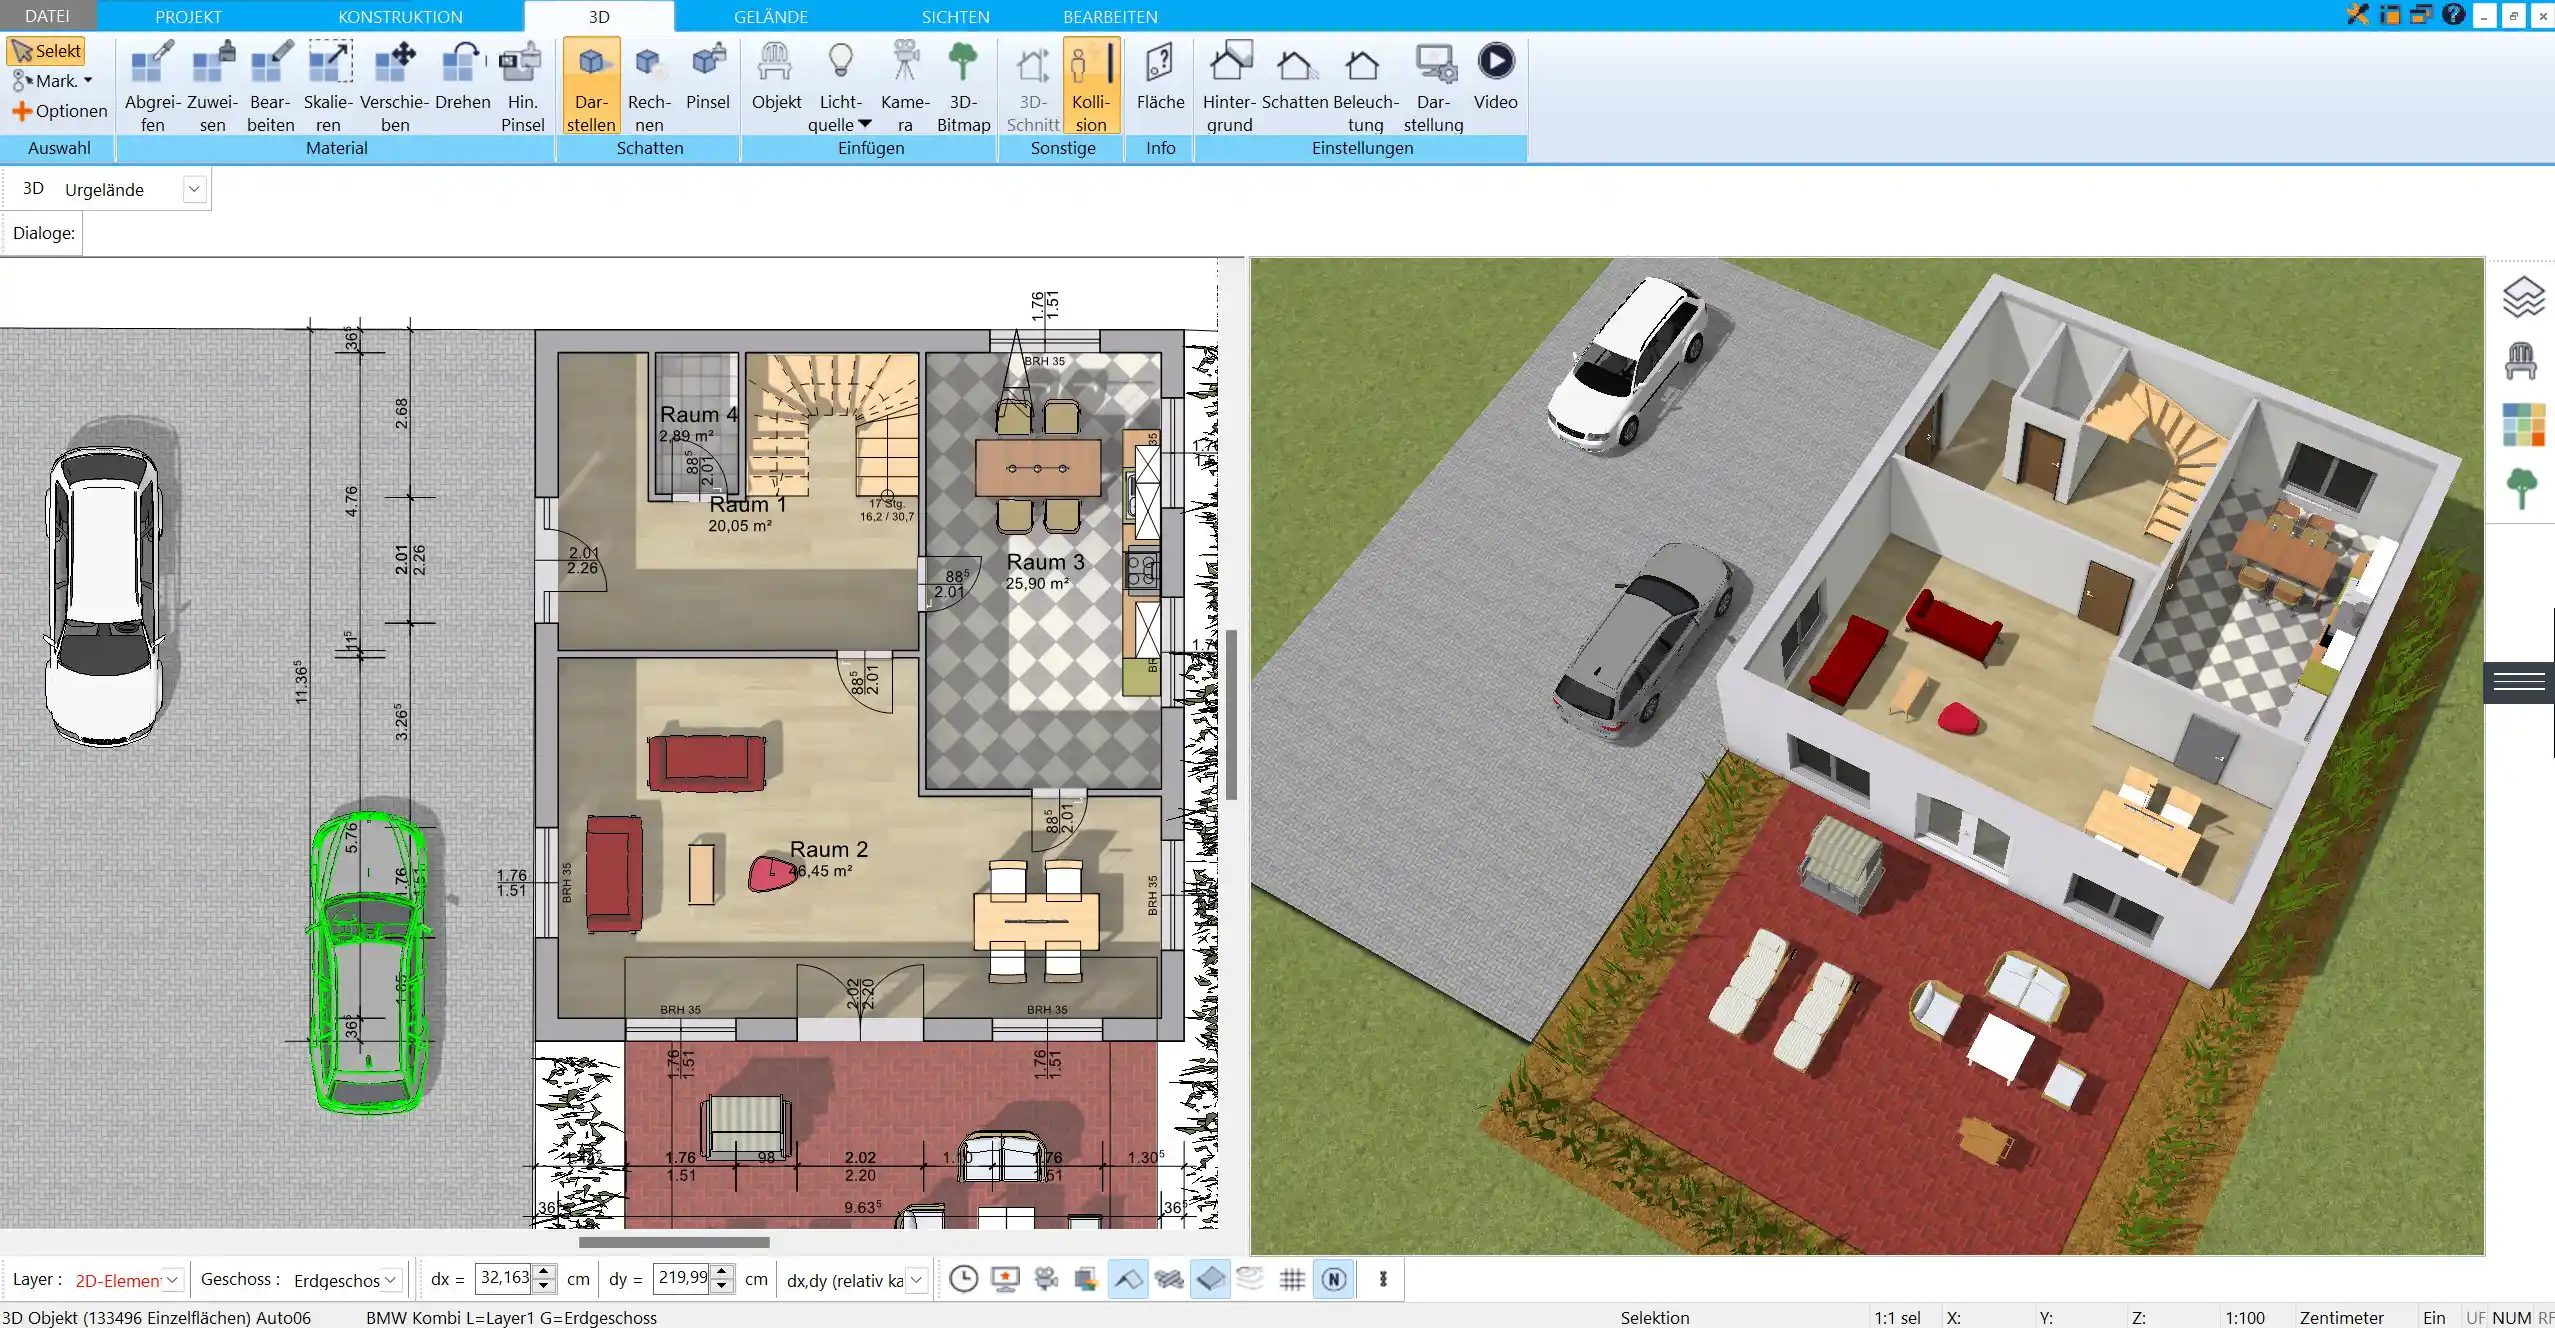Insert a 3D-Bitmap tree object
2555x1328 pixels.
click(963, 86)
